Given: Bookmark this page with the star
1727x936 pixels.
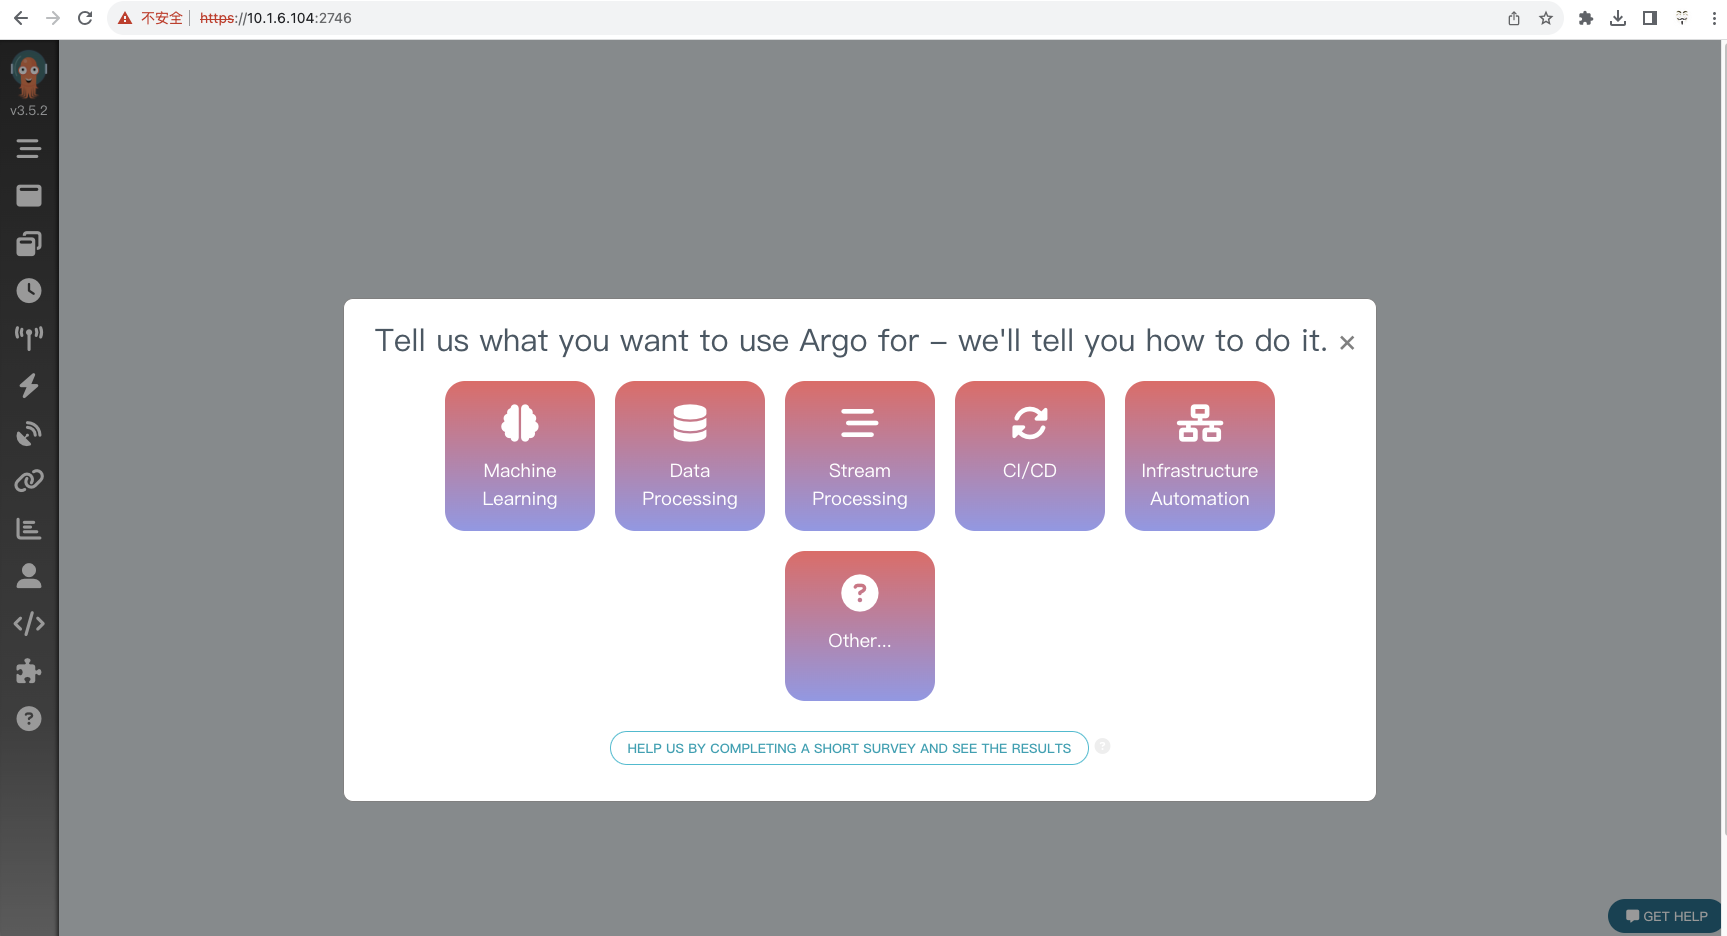Looking at the screenshot, I should (1546, 18).
